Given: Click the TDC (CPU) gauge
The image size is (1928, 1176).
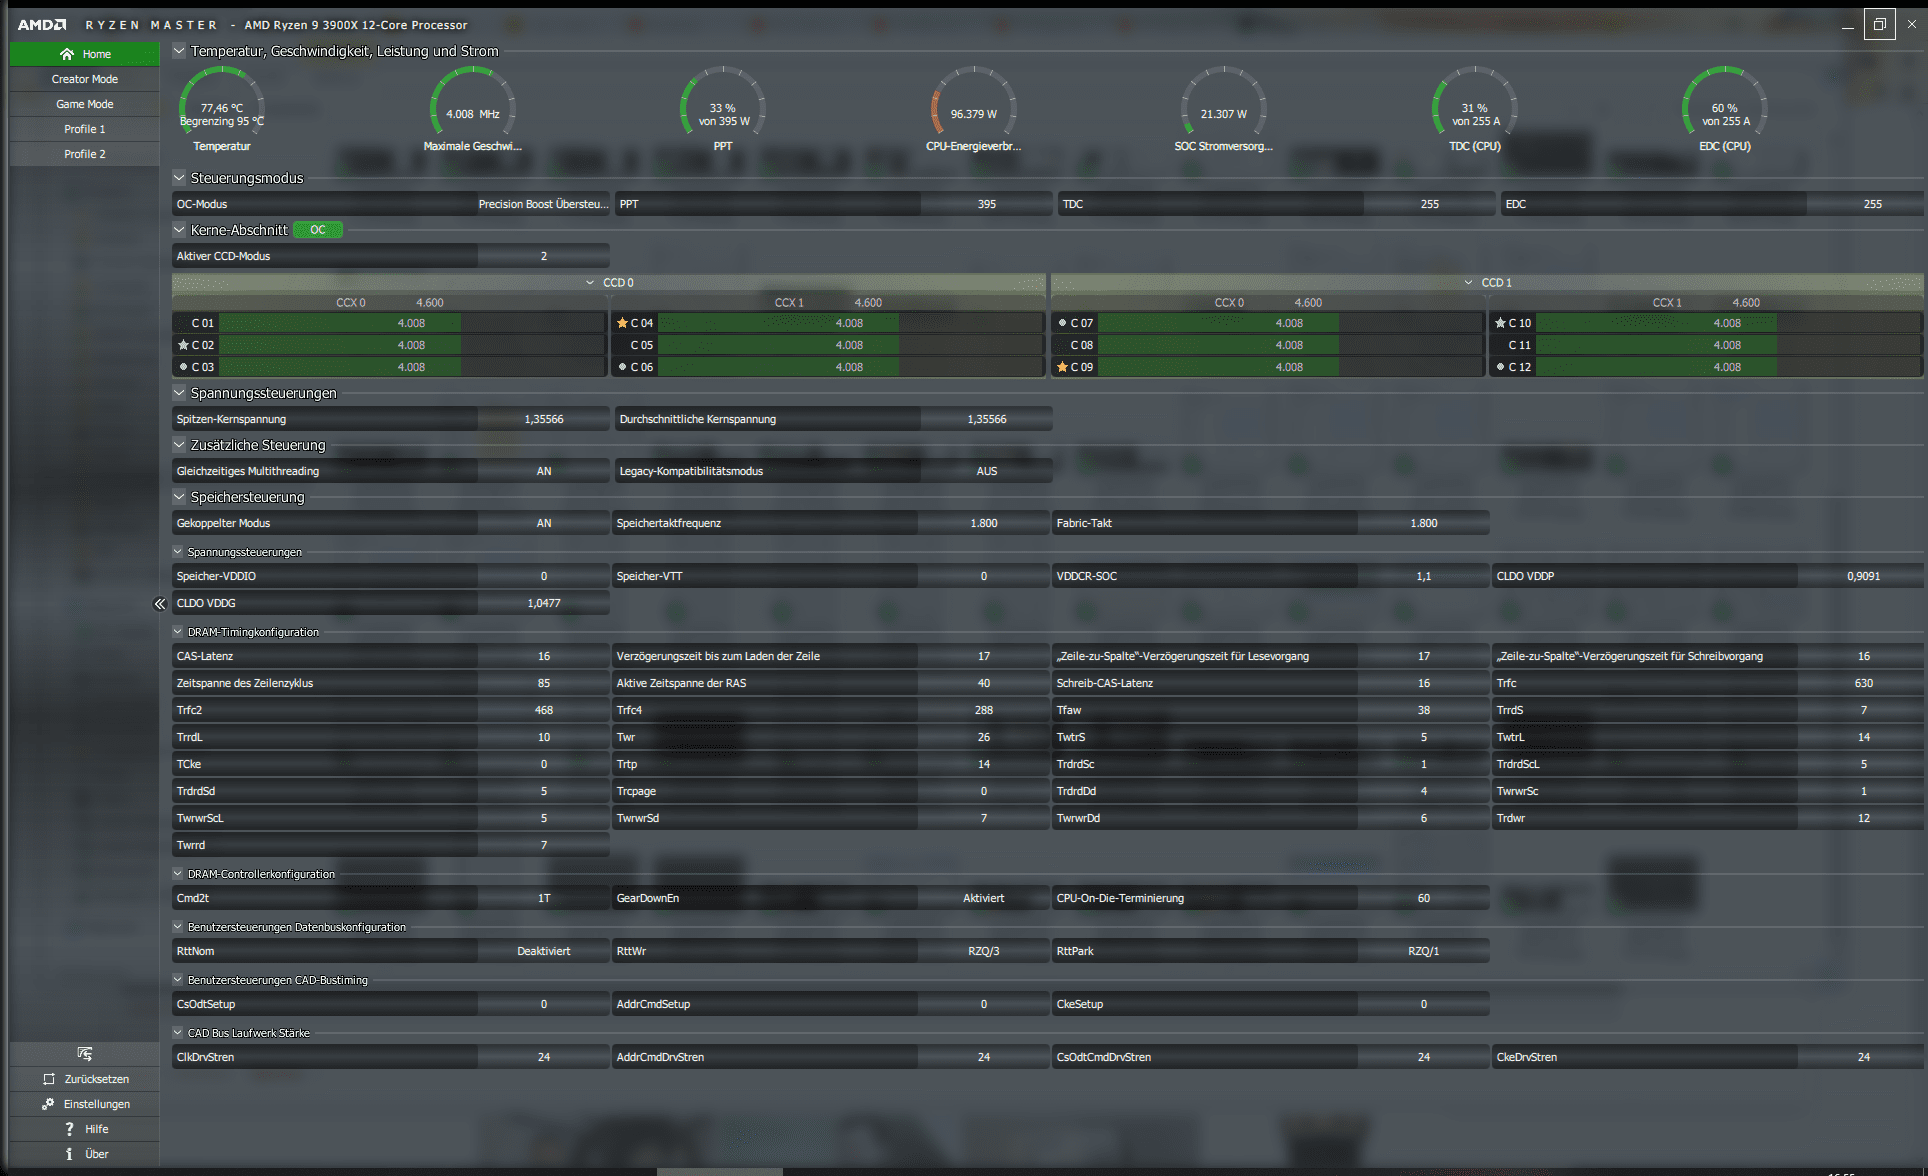Looking at the screenshot, I should (x=1475, y=108).
